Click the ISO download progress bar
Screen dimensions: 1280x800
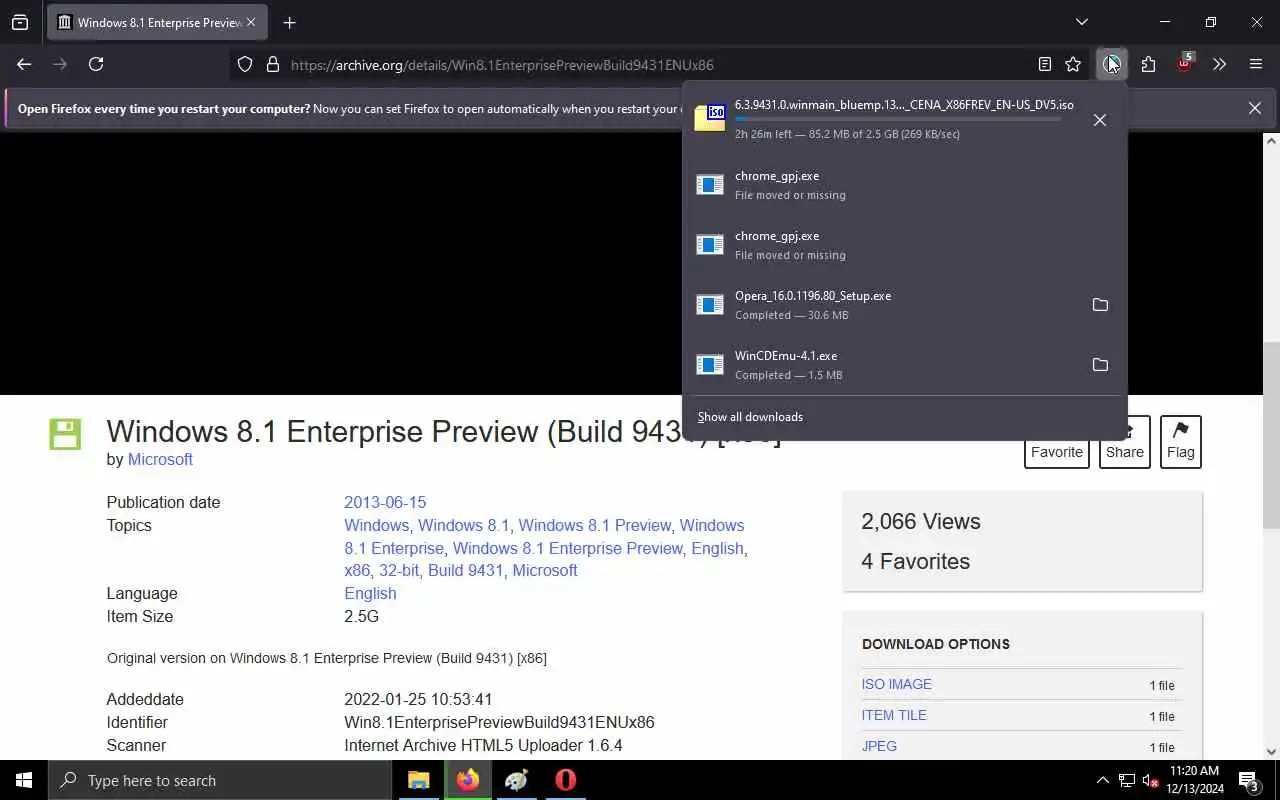pyautogui.click(x=898, y=119)
